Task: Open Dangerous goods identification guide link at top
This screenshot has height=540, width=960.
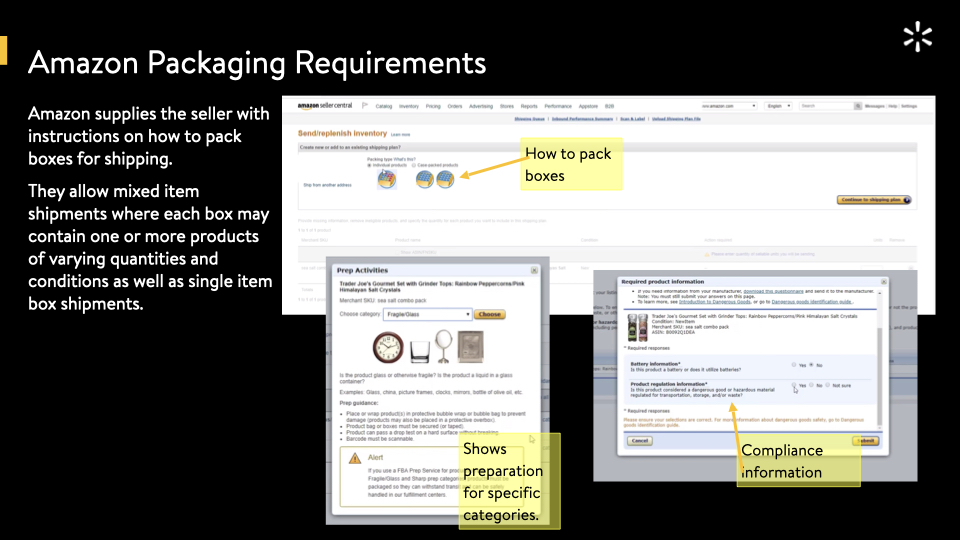Action: point(811,302)
